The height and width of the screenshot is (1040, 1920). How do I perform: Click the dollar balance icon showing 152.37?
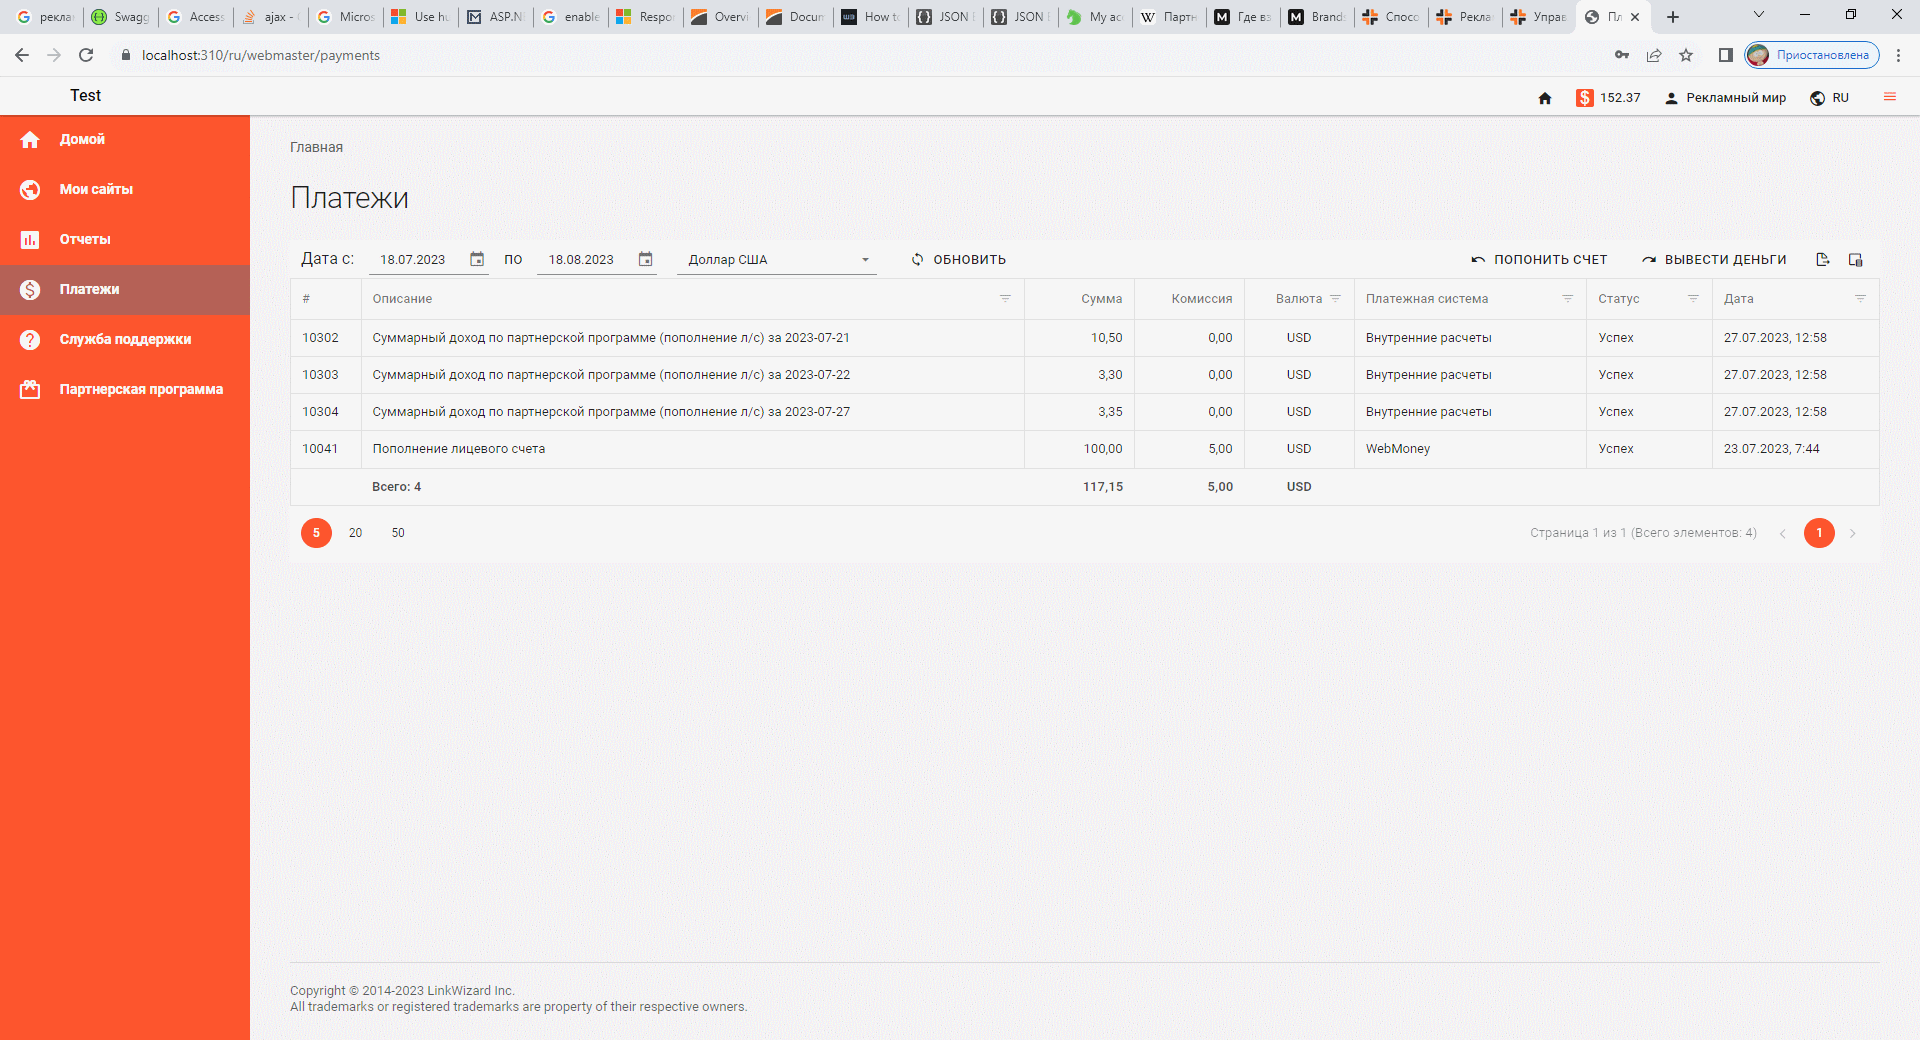pos(1585,98)
